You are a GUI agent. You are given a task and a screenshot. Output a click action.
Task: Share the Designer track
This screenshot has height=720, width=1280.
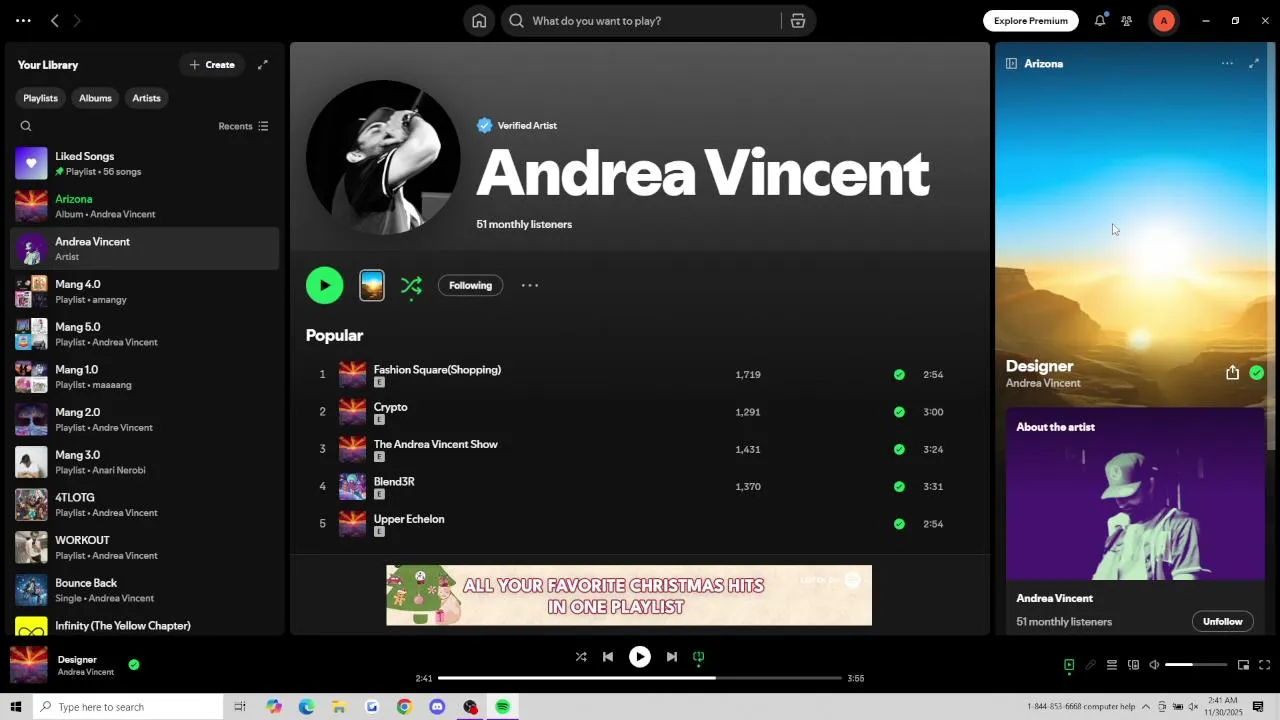(x=1232, y=373)
